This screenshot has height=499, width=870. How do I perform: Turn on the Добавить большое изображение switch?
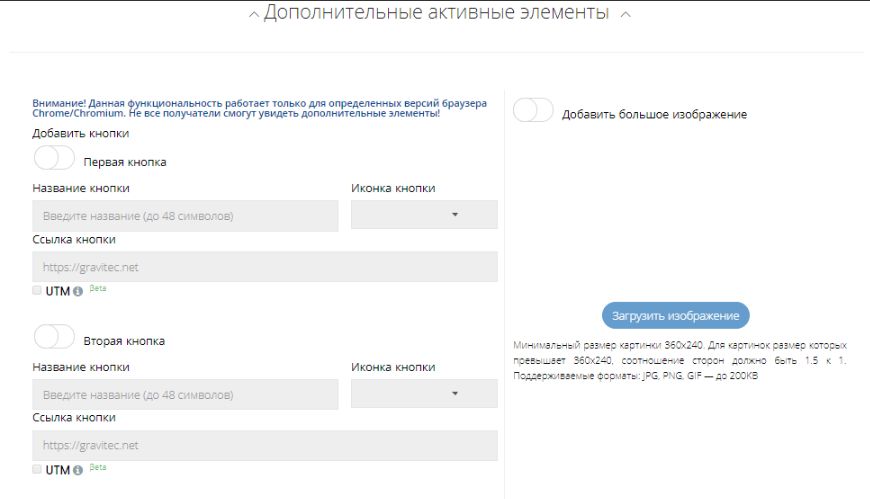[x=533, y=111]
